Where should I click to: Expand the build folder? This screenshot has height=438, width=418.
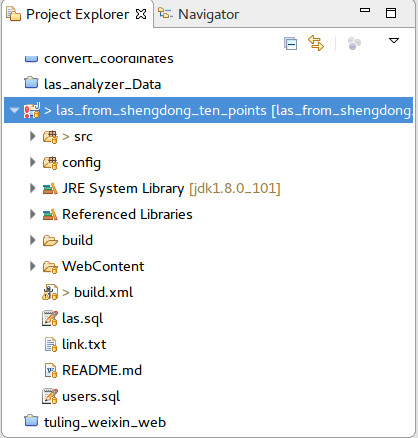pyautogui.click(x=32, y=240)
